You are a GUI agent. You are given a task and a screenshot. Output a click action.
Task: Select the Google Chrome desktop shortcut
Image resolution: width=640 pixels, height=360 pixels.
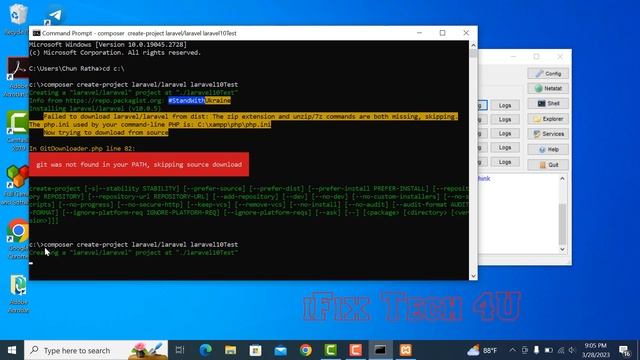coord(17,238)
